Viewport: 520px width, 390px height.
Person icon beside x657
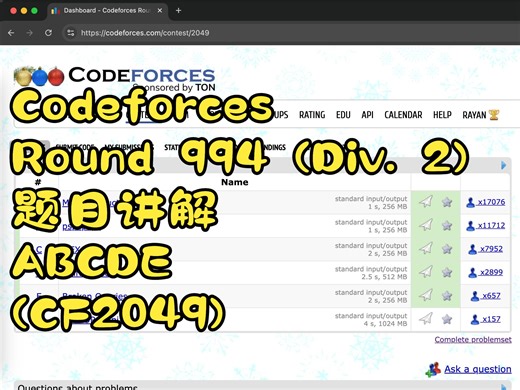[x=475, y=296]
